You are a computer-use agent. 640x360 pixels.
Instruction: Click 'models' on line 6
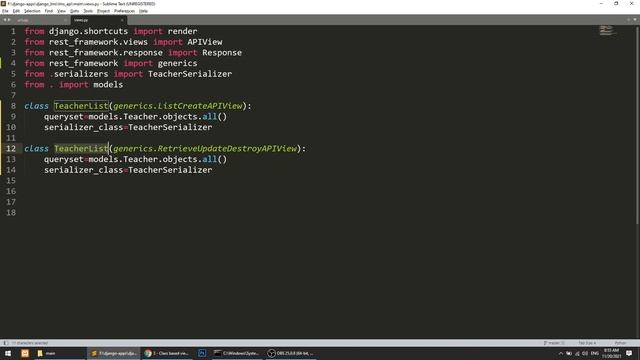click(108, 84)
